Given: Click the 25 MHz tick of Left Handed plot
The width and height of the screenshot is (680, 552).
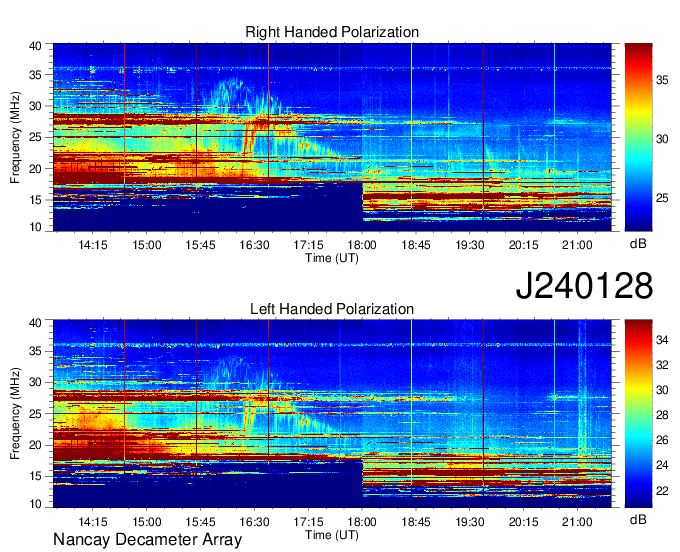Looking at the screenshot, I should [x=35, y=414].
